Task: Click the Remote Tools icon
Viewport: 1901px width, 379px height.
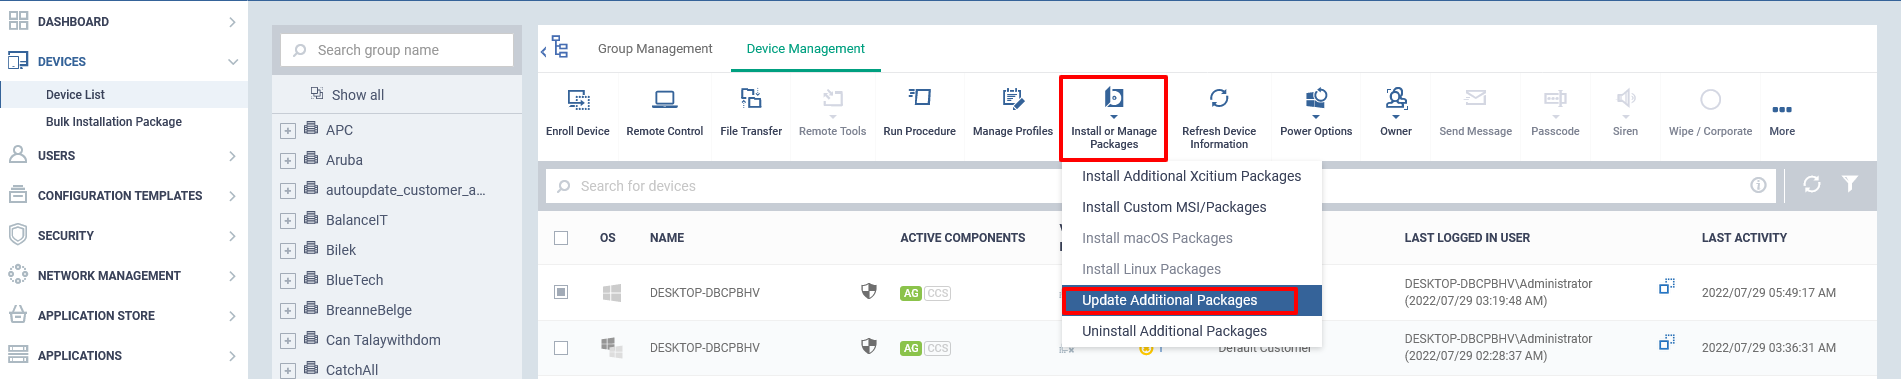Action: pos(832,99)
